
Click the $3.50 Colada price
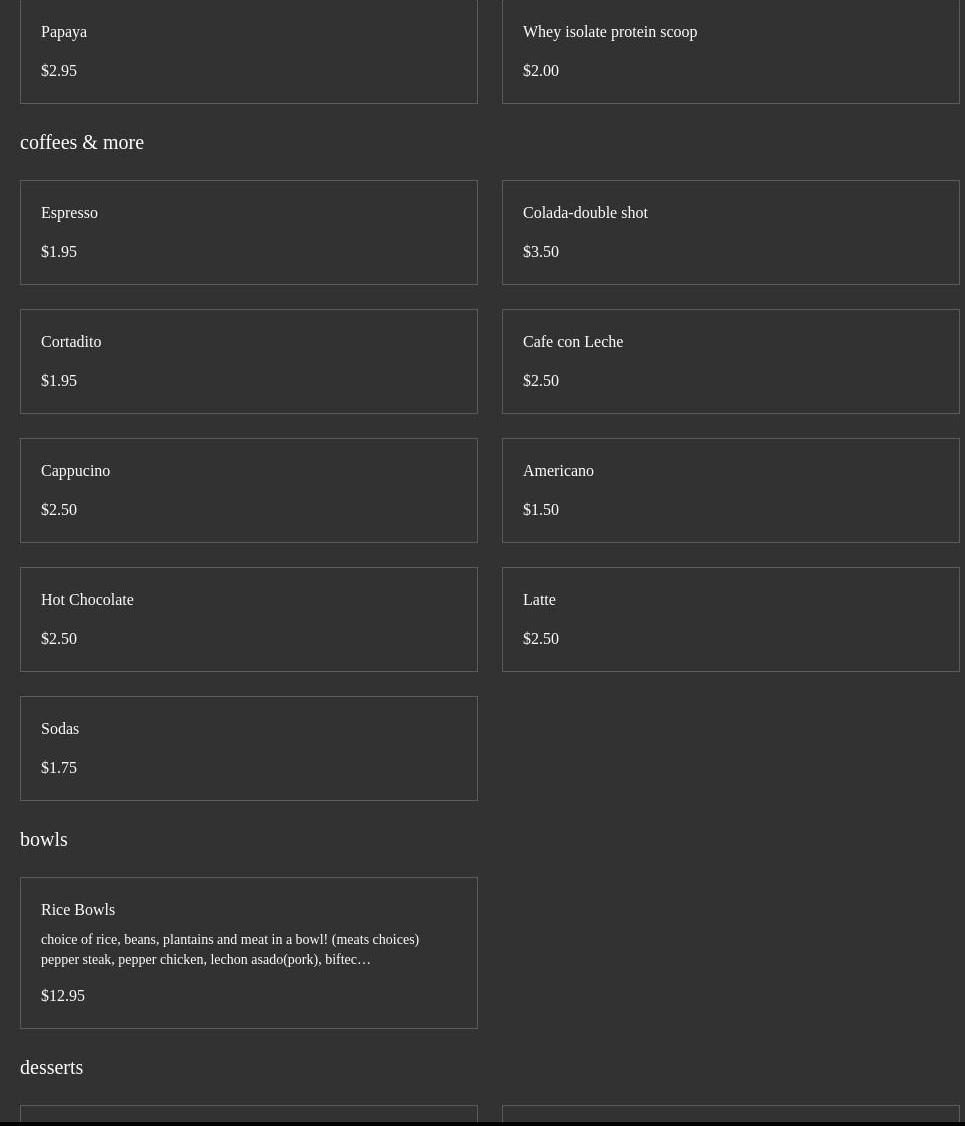(x=541, y=251)
